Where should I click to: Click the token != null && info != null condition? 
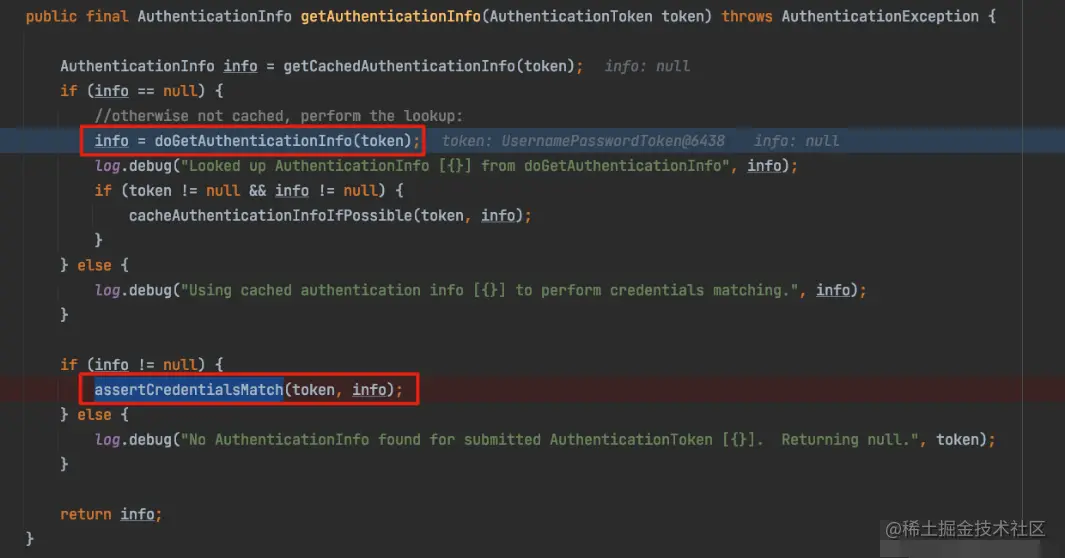coord(253,191)
